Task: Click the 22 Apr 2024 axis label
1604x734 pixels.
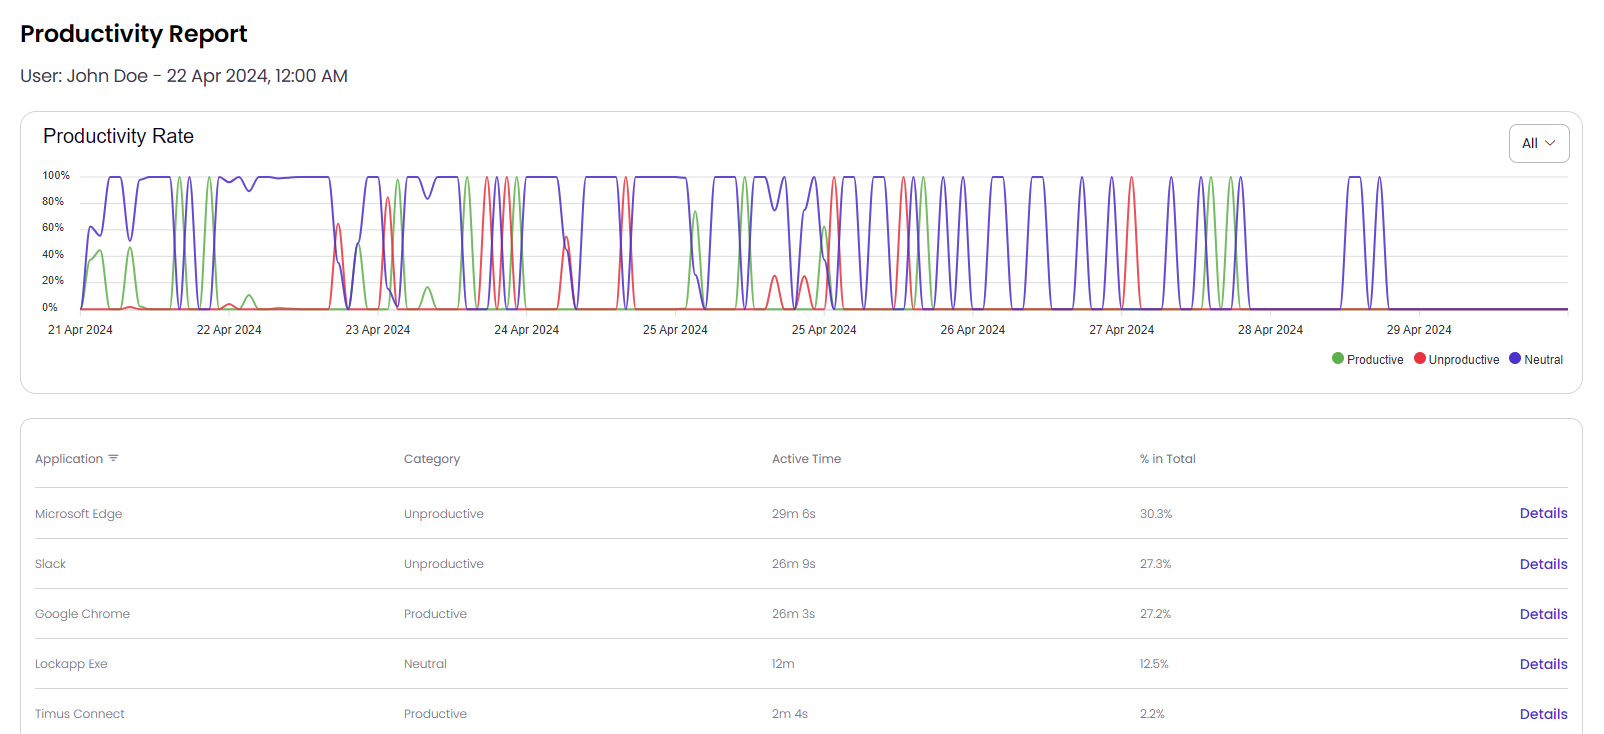Action: point(229,330)
